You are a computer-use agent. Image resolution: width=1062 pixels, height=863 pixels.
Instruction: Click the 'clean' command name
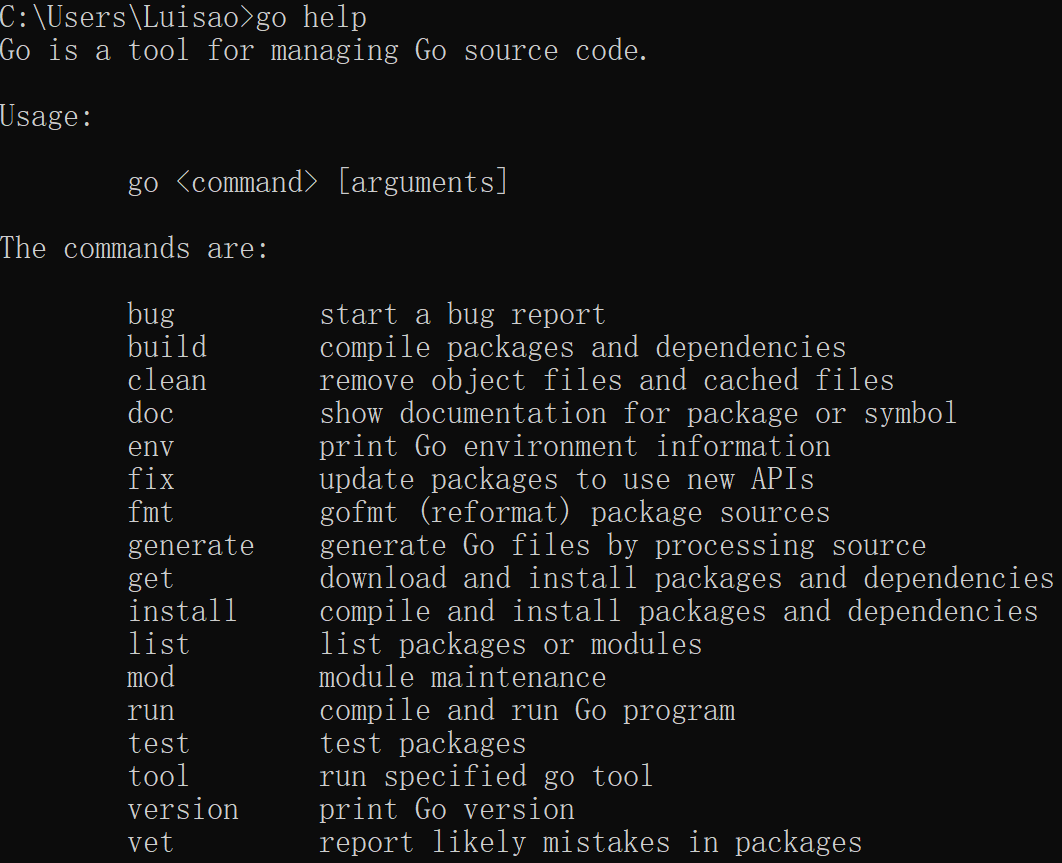coord(167,381)
